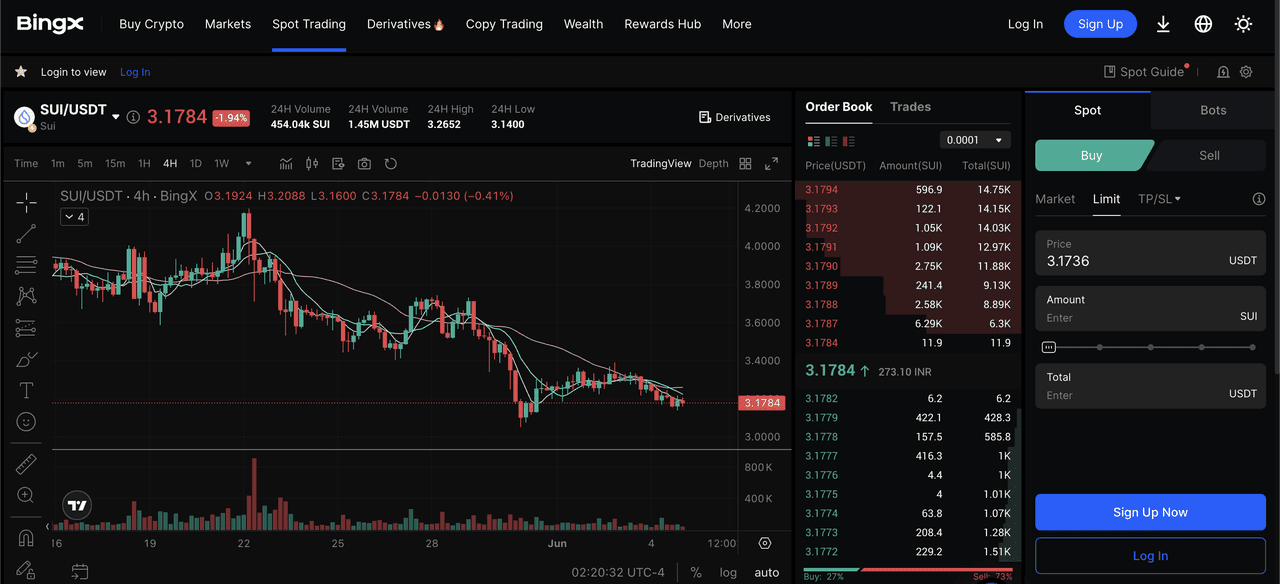
Task: Take a chart snapshot with camera icon
Action: [x=364, y=163]
